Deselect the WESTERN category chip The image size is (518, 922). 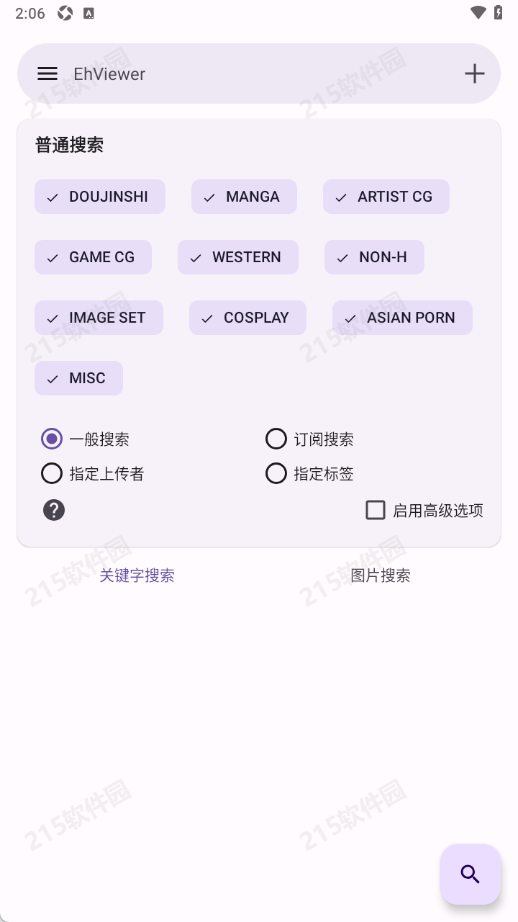238,257
